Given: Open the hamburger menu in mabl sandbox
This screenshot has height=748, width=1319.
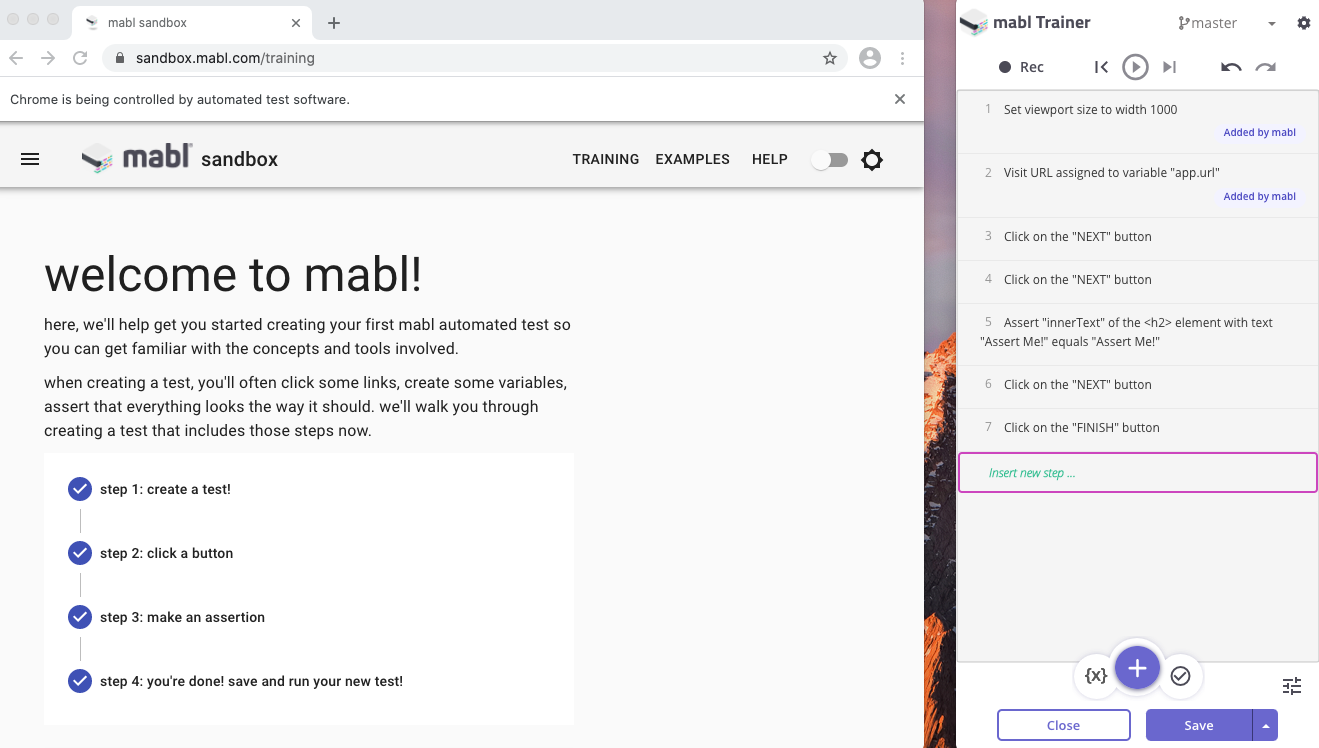Looking at the screenshot, I should pyautogui.click(x=30, y=159).
